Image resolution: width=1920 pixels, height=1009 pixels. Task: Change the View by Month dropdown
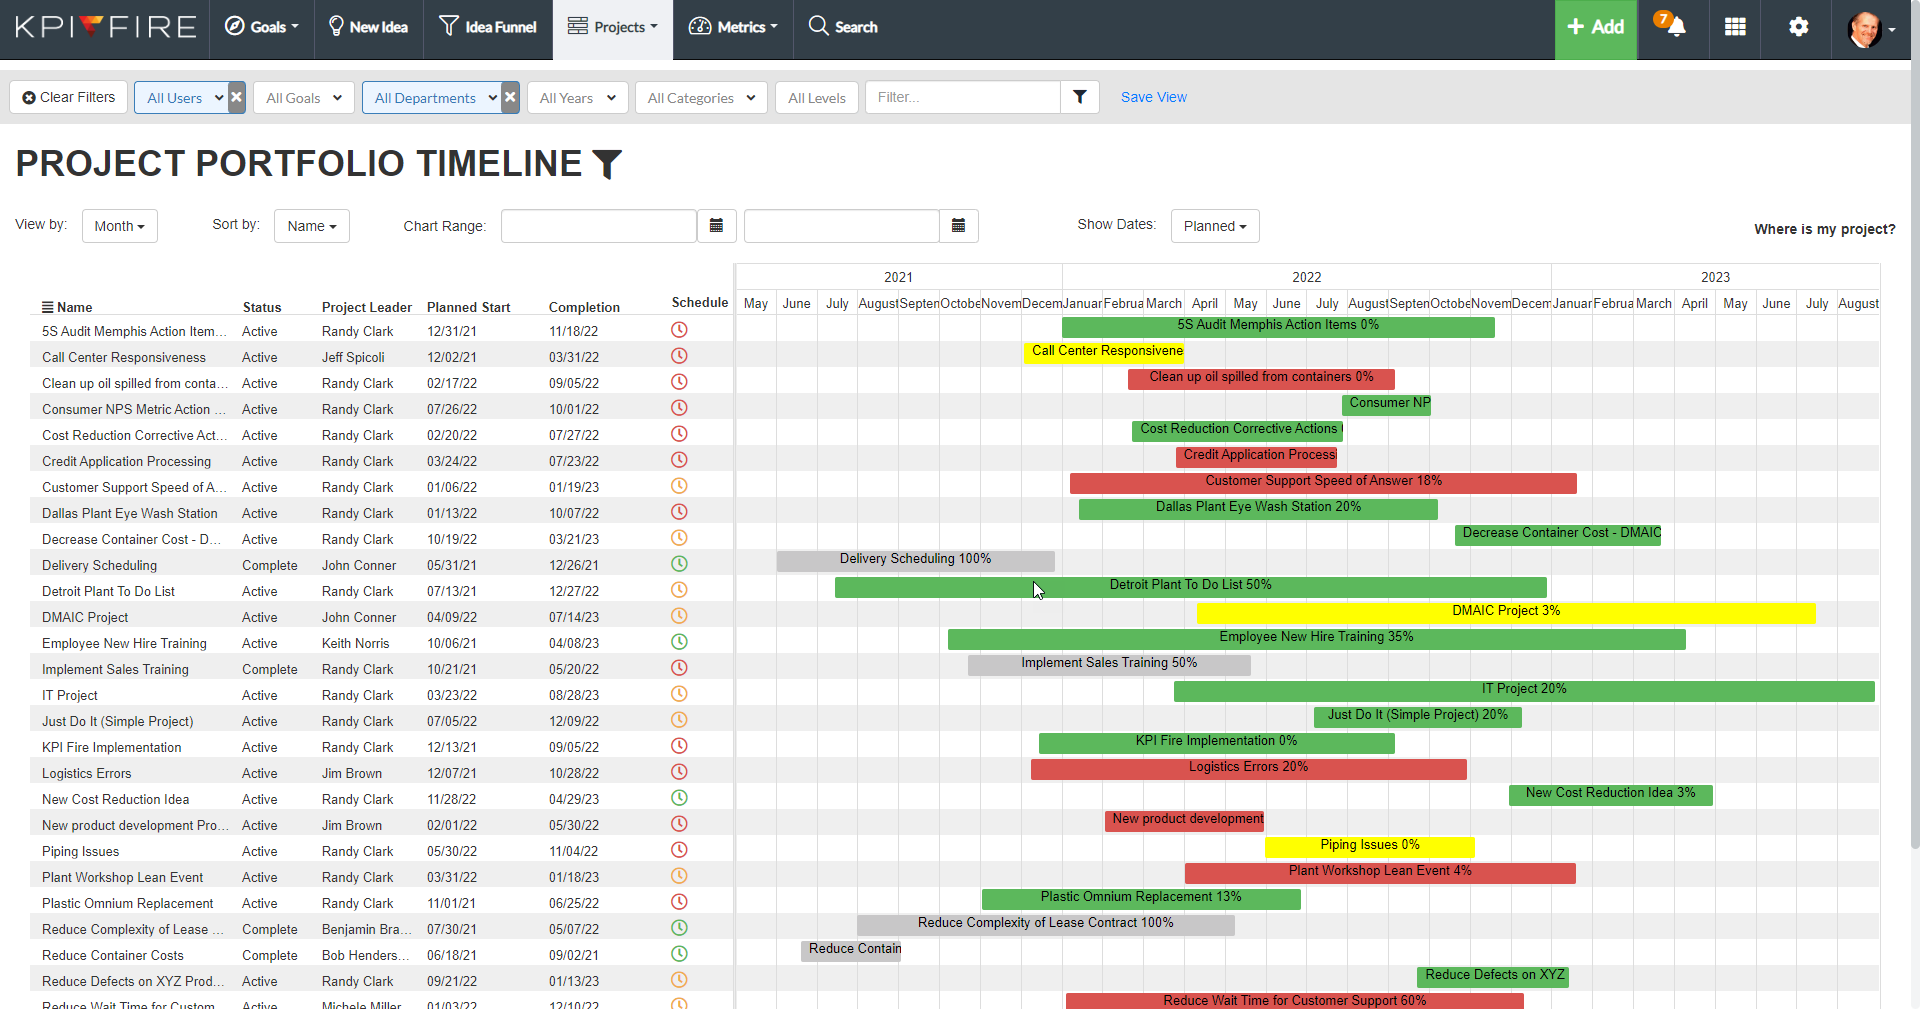coord(119,225)
